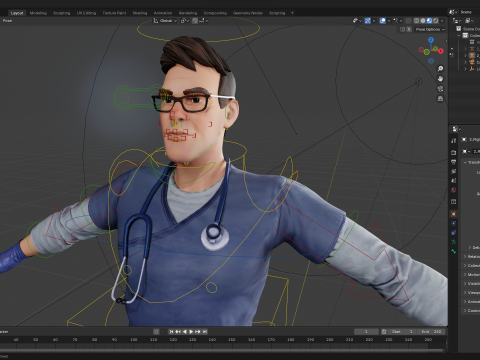Expand the Custom Properties panel
The image size is (480, 360).
[471, 310]
